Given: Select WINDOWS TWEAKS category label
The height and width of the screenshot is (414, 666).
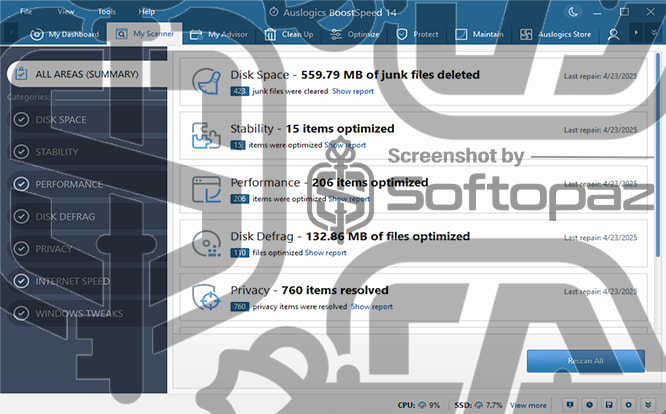Looking at the screenshot, I should pos(79,313).
